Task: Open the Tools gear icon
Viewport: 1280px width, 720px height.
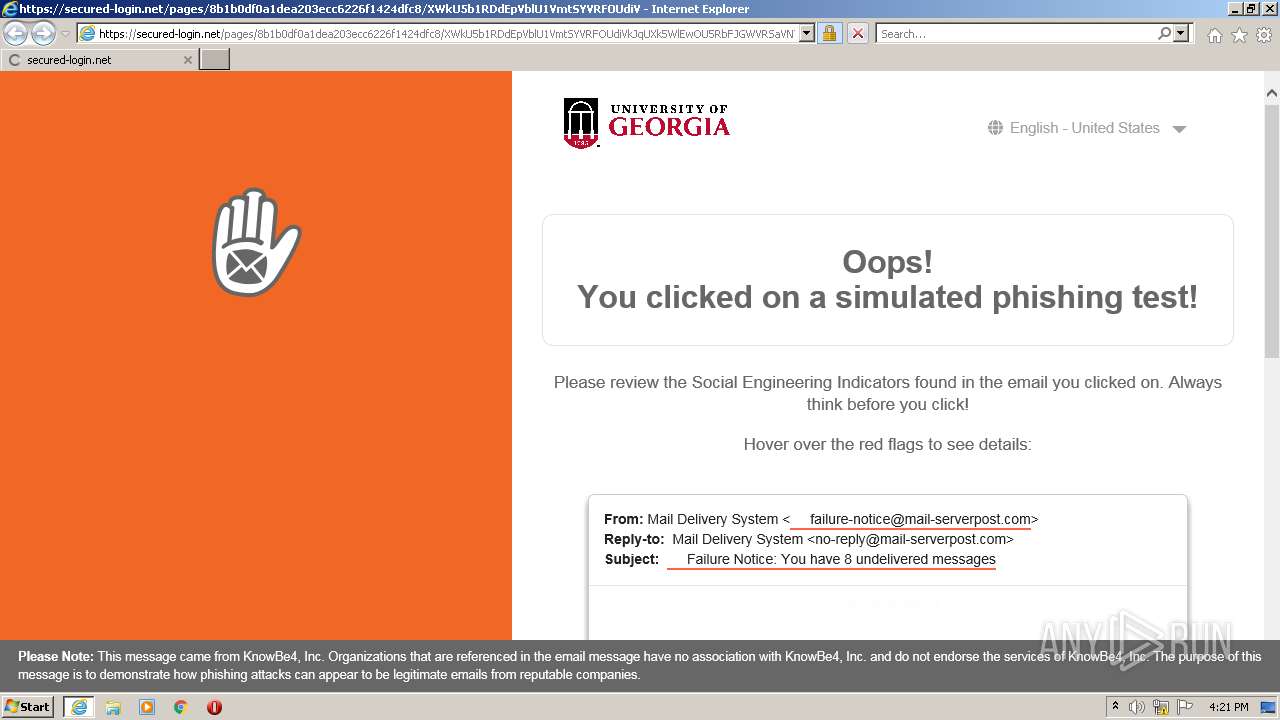Action: tap(1264, 34)
